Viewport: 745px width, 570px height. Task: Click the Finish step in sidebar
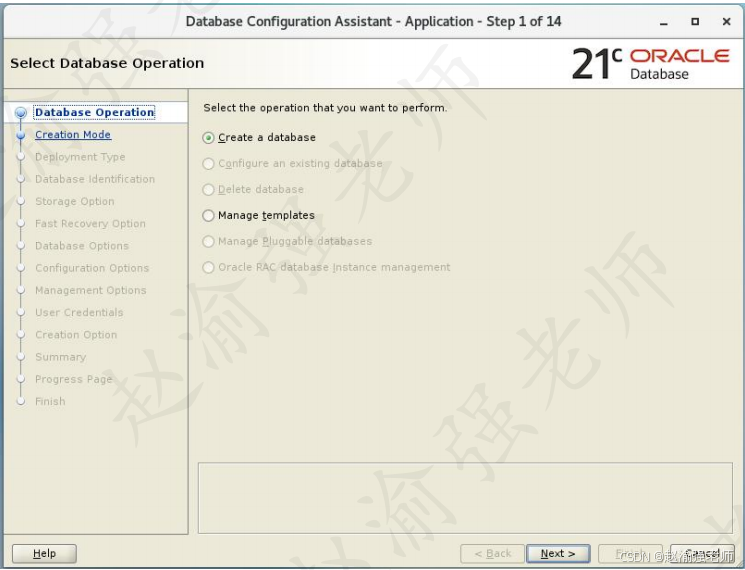(50, 401)
